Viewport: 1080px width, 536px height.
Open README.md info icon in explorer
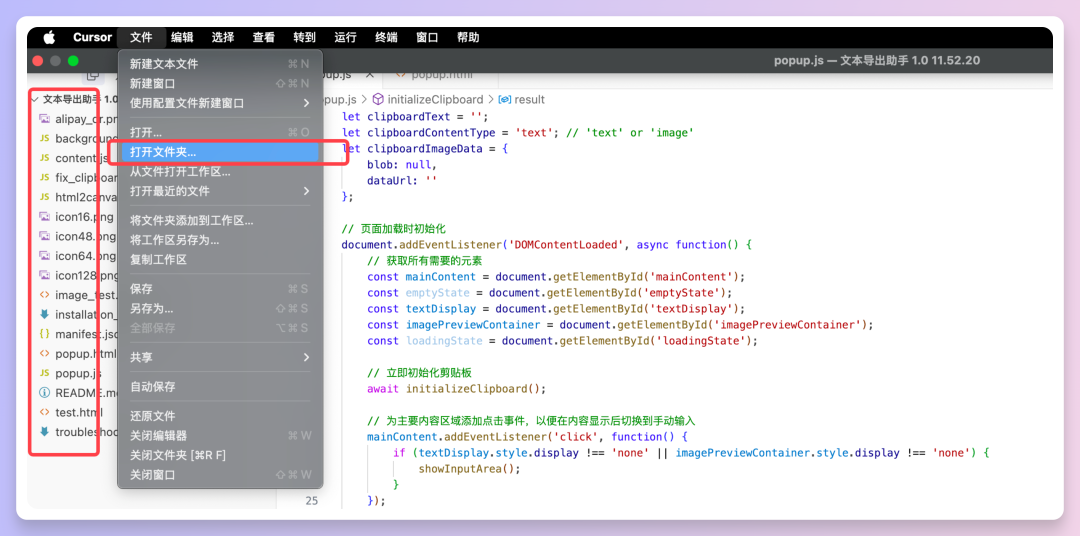tap(44, 393)
